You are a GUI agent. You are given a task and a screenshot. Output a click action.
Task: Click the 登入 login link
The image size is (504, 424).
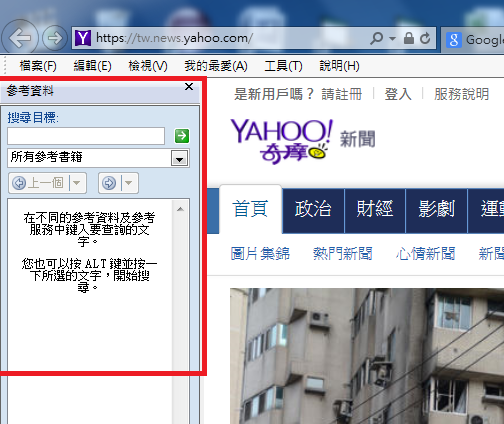point(398,94)
